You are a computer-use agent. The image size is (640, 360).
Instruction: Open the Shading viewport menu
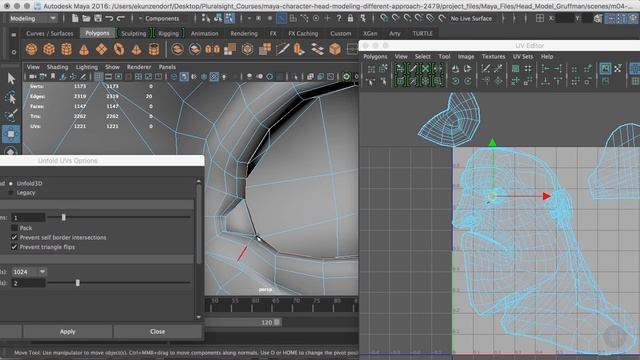click(x=57, y=67)
